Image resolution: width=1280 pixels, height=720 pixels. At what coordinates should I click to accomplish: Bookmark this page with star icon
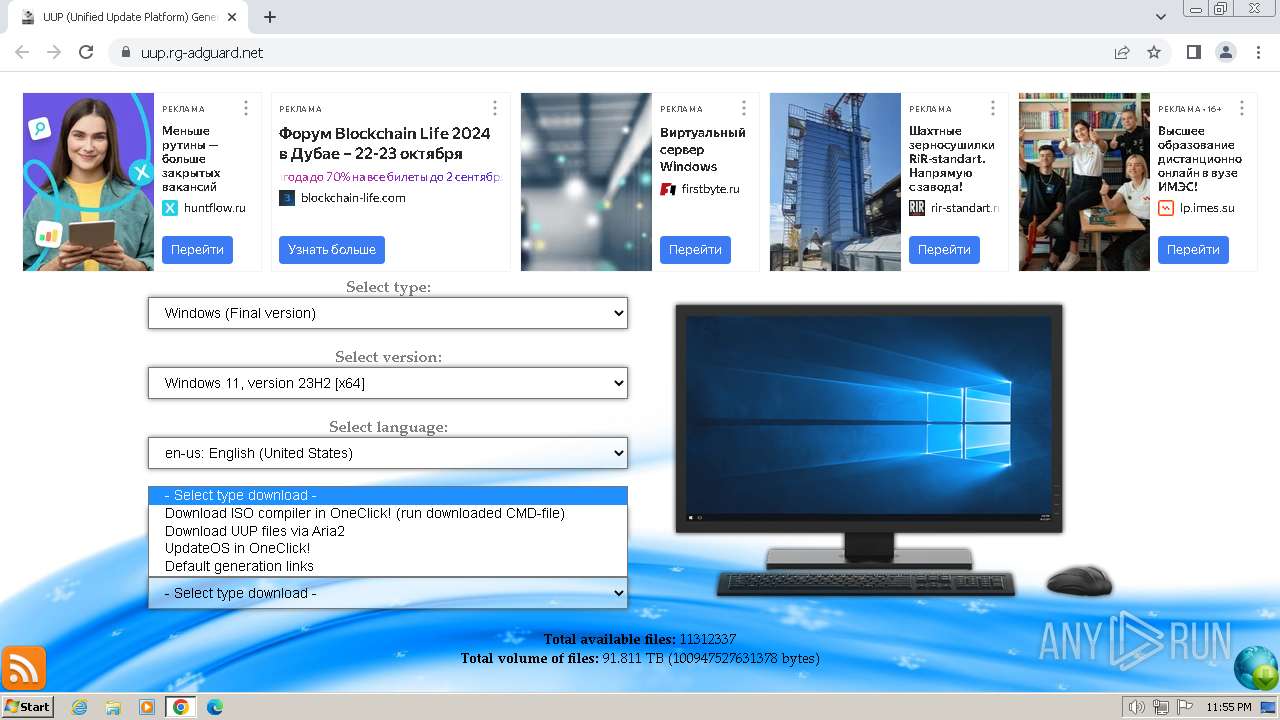point(1154,52)
